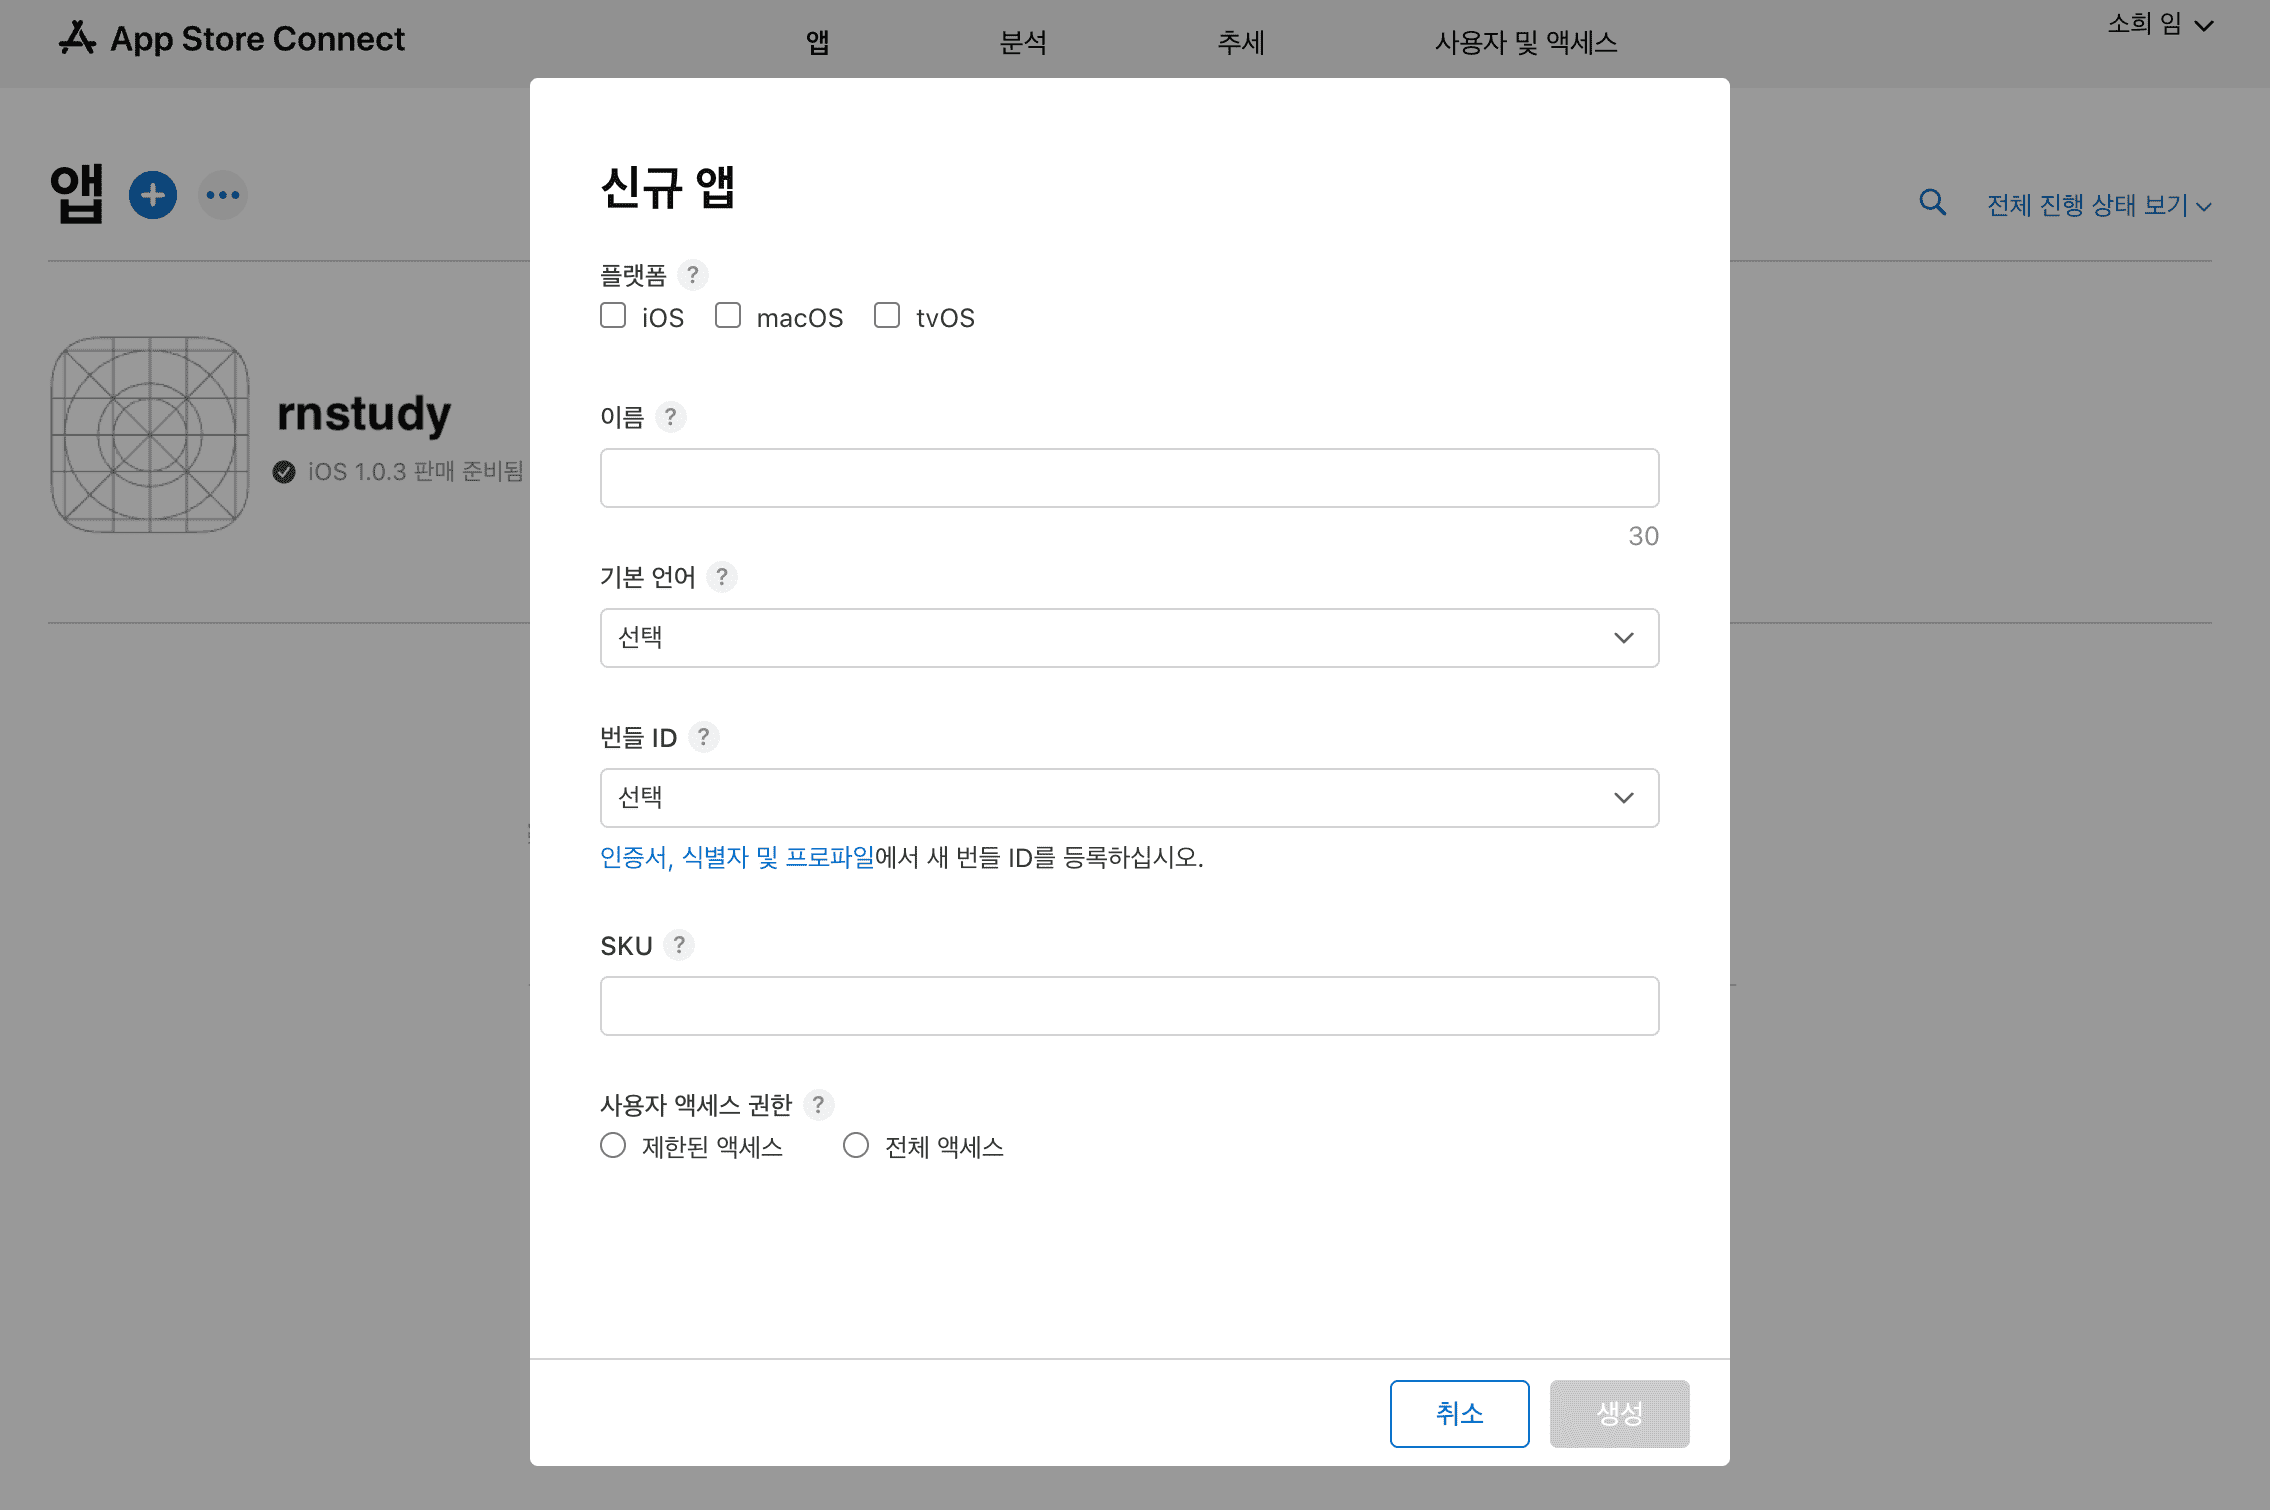2270x1510 pixels.
Task: Open the 인증서, 식별자 및 프로파일 link
Action: (x=737, y=857)
